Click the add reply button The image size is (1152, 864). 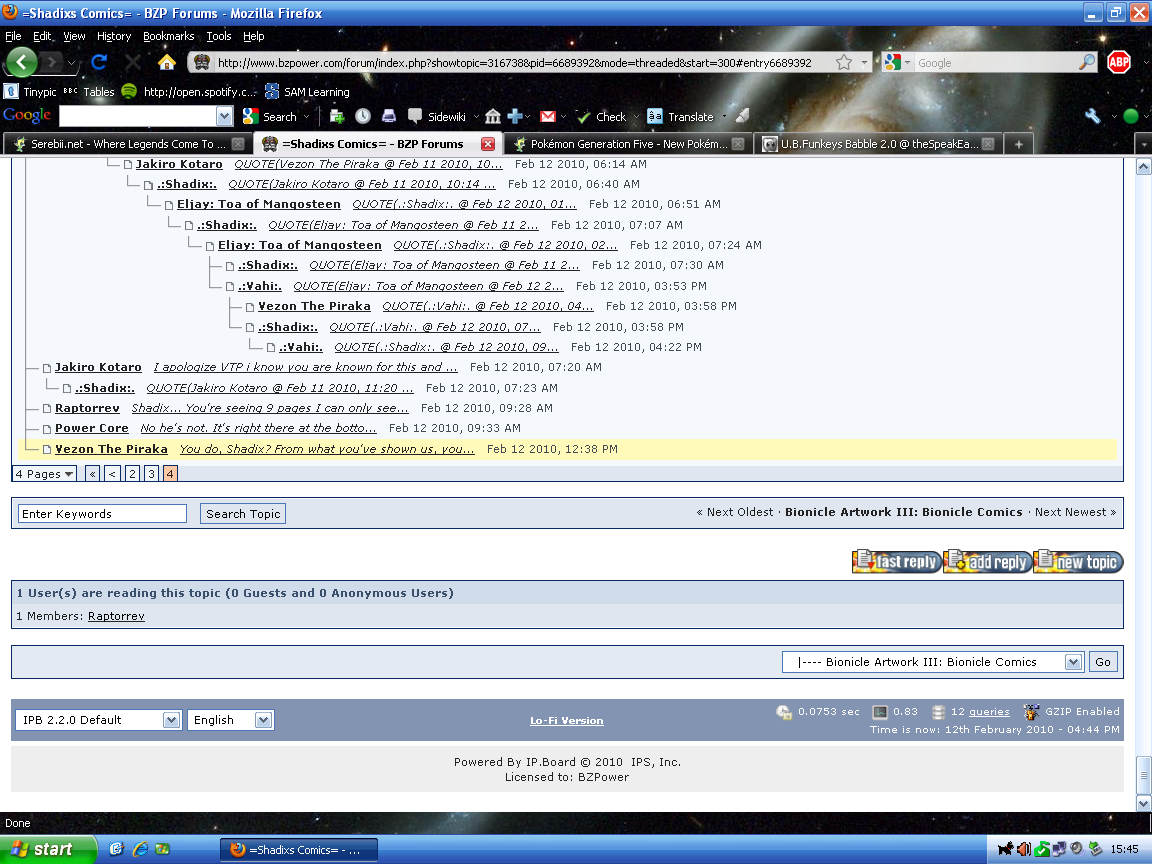click(987, 562)
